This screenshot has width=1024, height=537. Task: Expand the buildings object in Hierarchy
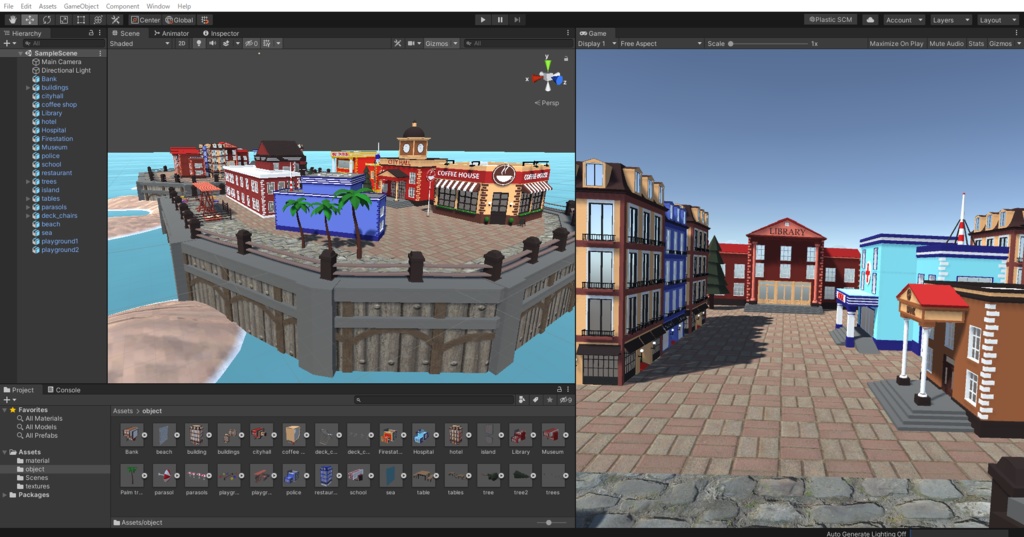pyautogui.click(x=28, y=88)
